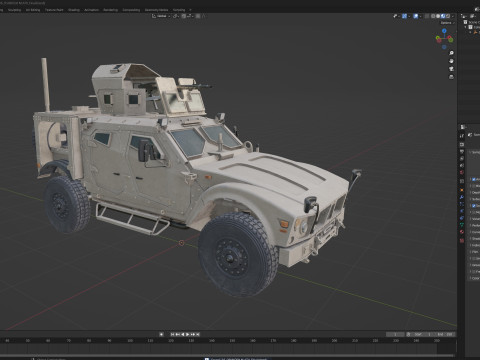480x360 pixels.
Task: Open the Modifiers wrench properties tab
Action: pyautogui.click(x=462, y=197)
